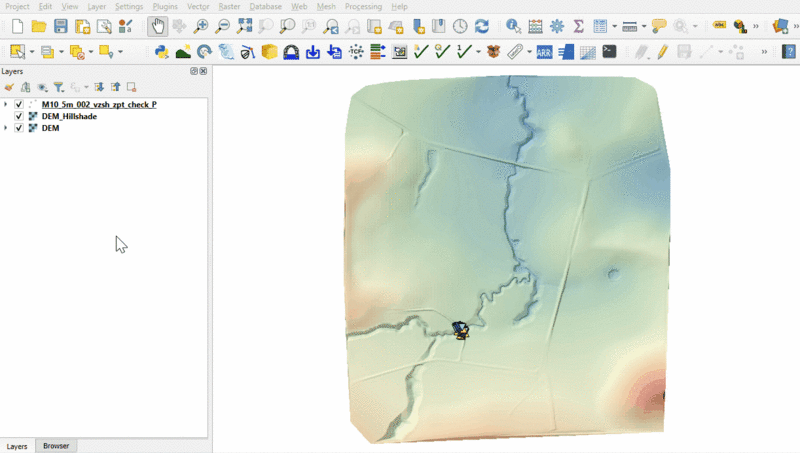Select the DEM_Hillshade layer name

point(69,116)
